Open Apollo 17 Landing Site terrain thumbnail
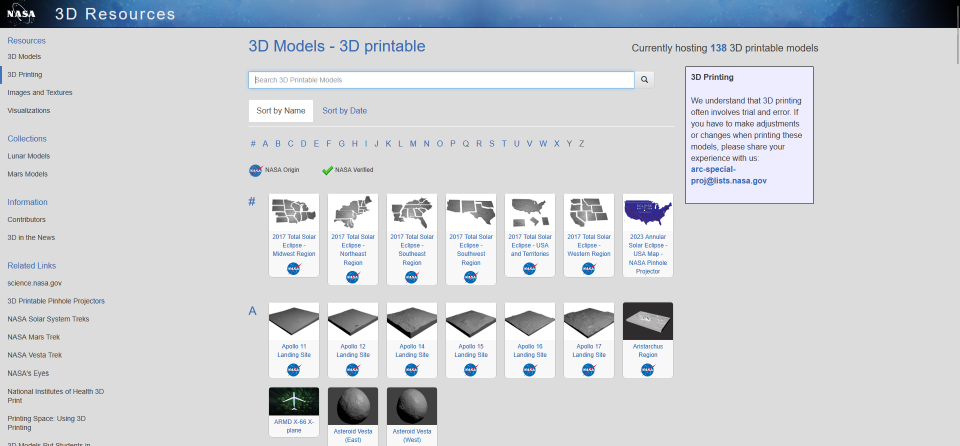Screen dimensions: 960x446 [x=588, y=321]
